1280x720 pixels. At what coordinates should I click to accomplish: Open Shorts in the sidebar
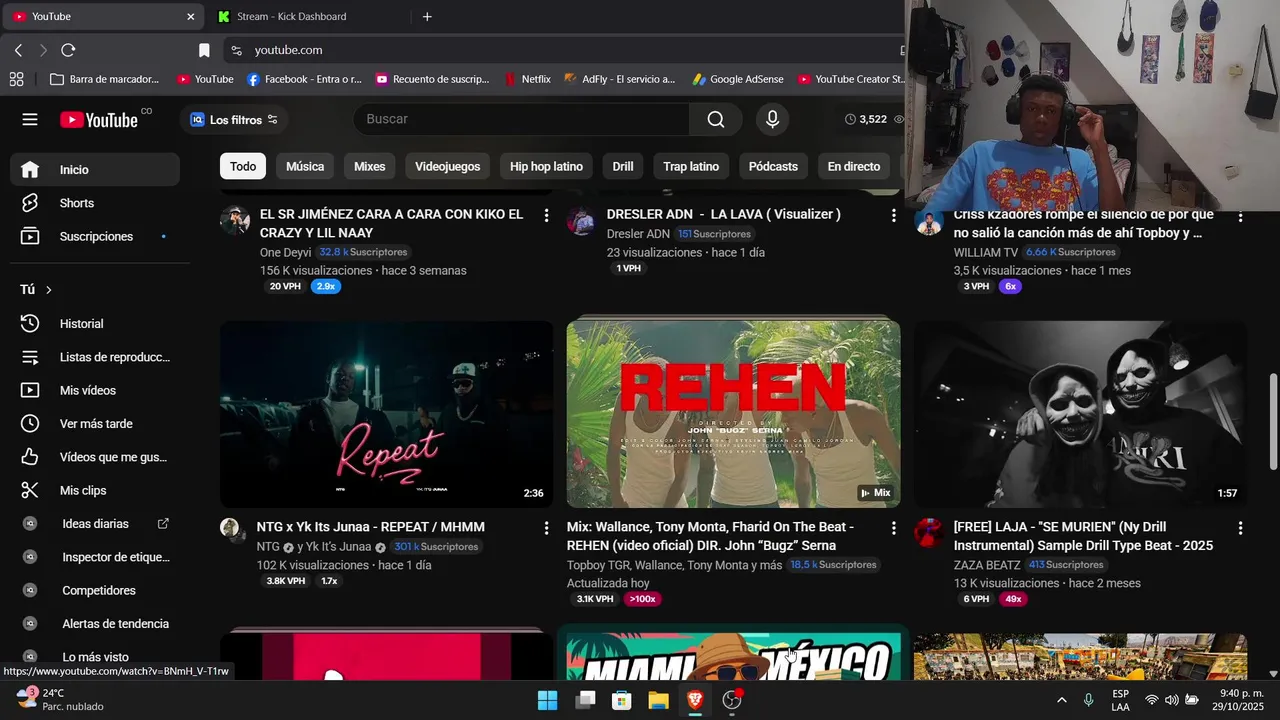95,203
